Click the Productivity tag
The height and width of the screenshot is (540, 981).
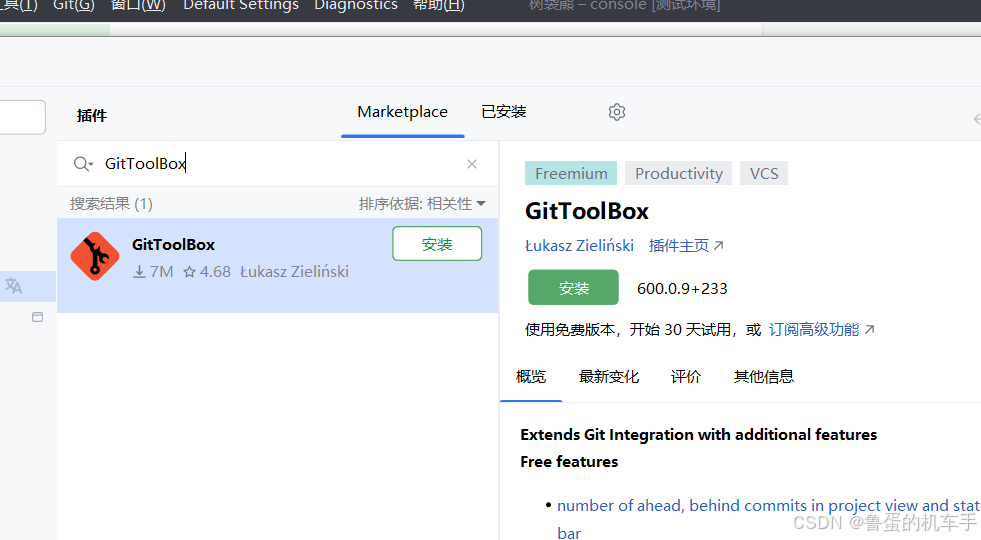coord(679,173)
